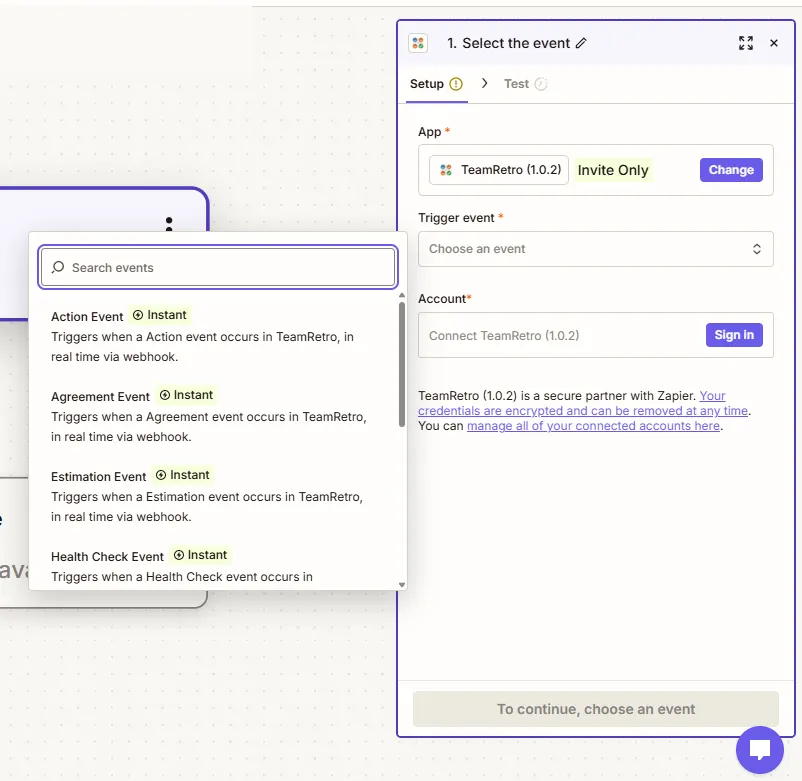
Task: Select the Action Event trigger
Action: [x=212, y=336]
